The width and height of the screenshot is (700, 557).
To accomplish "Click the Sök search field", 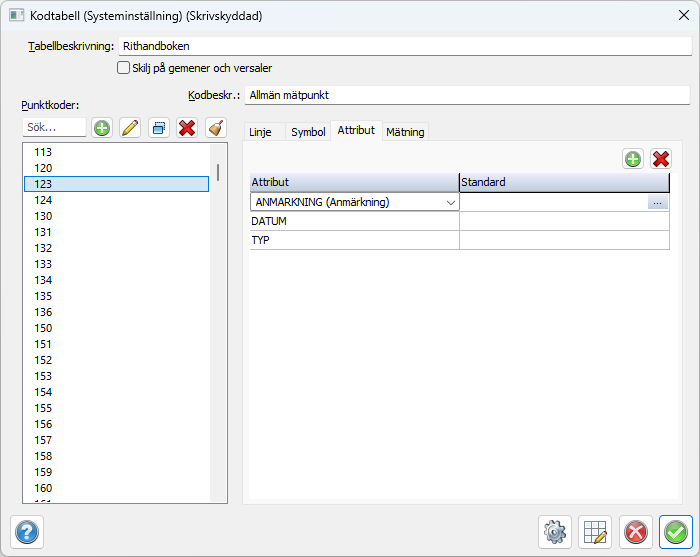I will point(54,128).
